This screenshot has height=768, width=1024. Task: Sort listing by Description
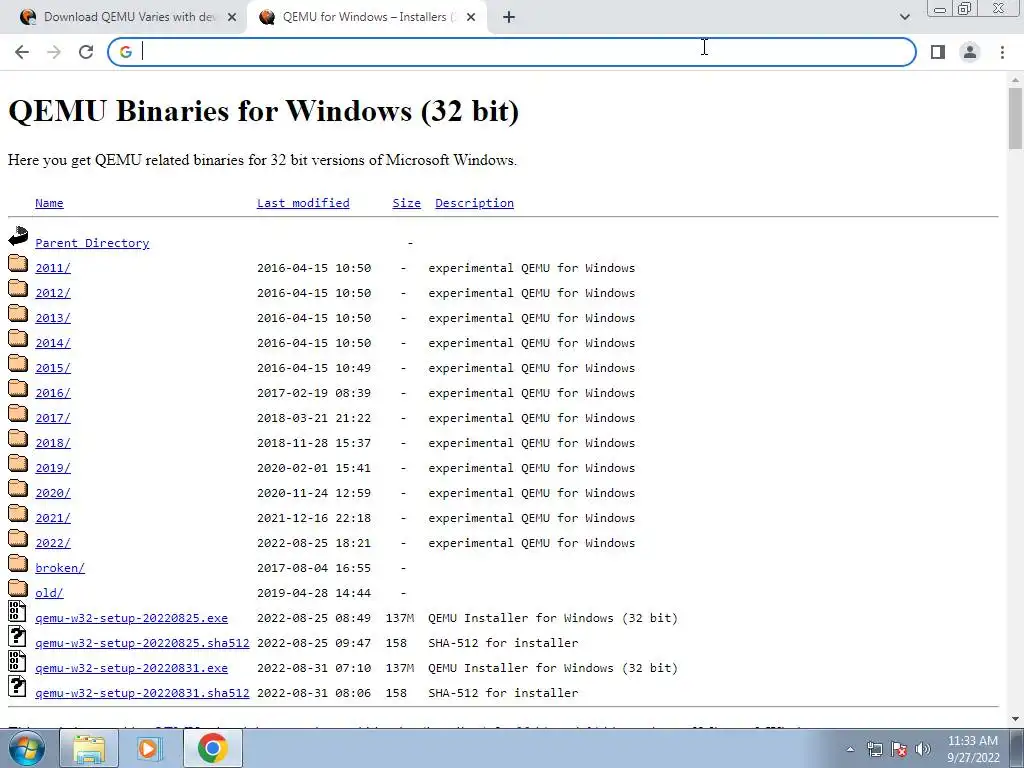474,203
